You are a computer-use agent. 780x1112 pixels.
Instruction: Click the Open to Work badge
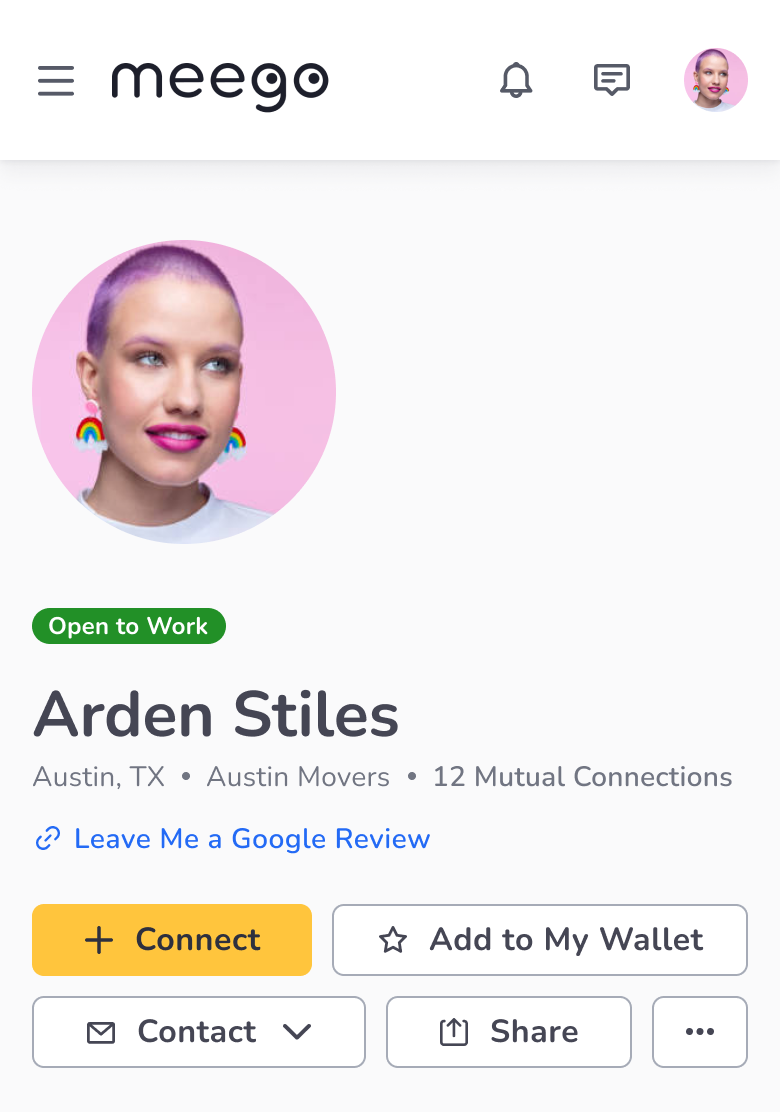[129, 626]
